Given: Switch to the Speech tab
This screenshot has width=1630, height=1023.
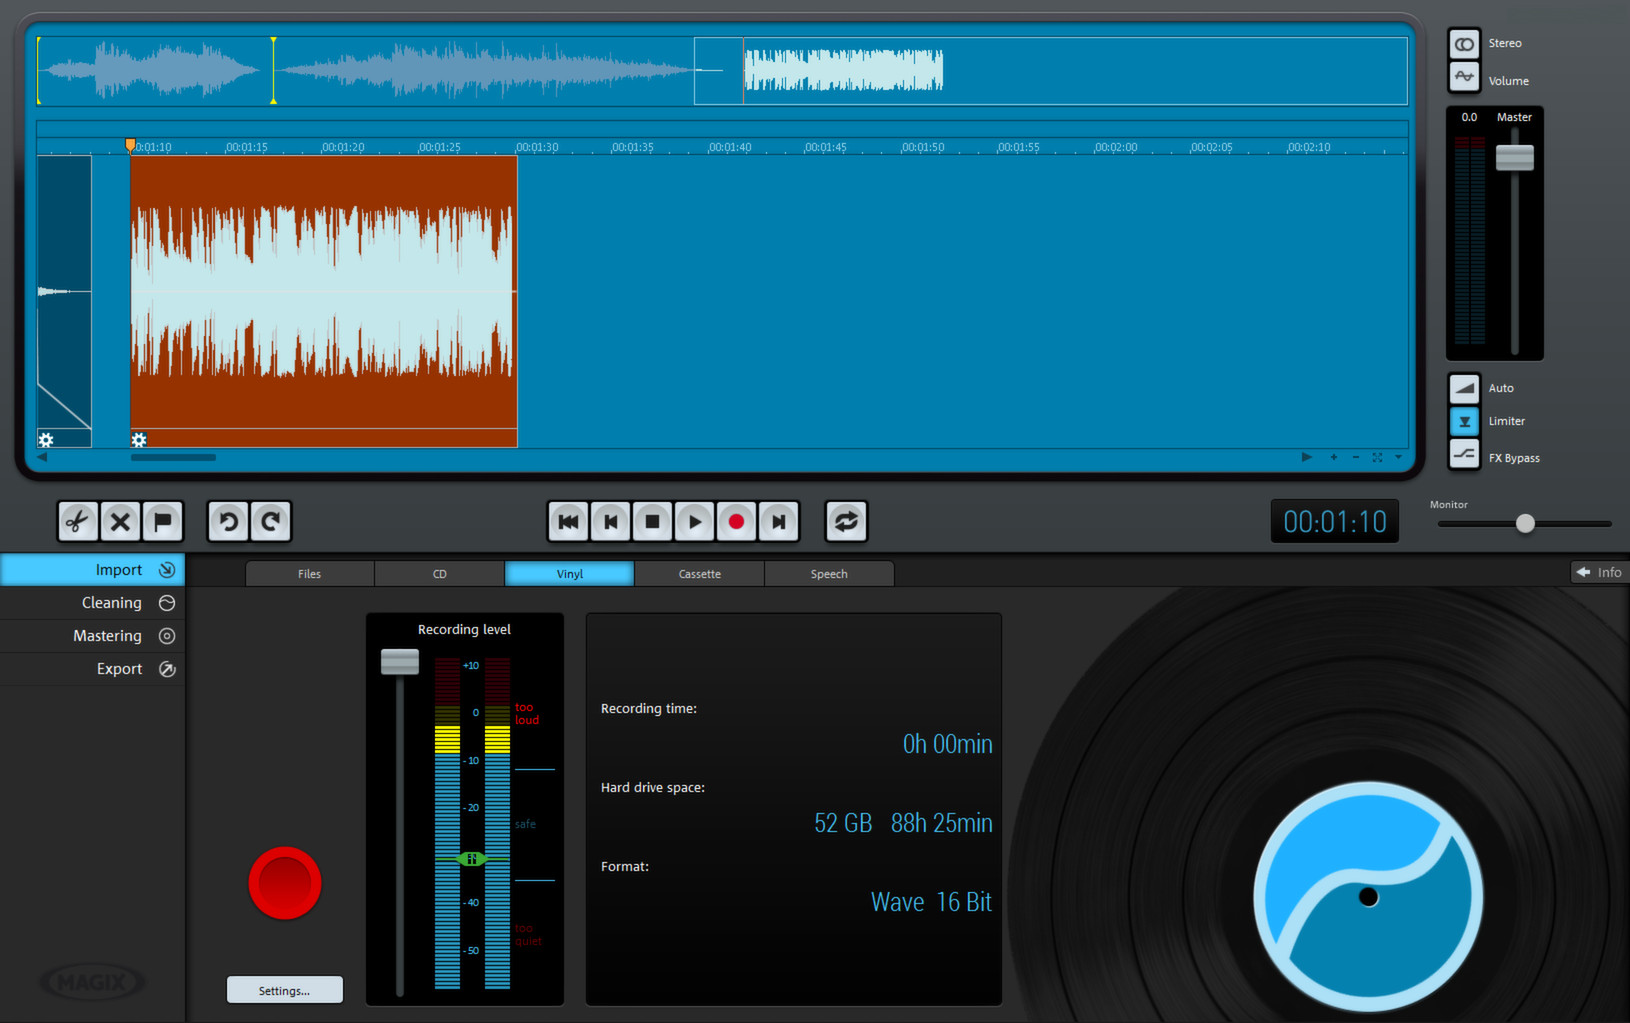Looking at the screenshot, I should (829, 574).
